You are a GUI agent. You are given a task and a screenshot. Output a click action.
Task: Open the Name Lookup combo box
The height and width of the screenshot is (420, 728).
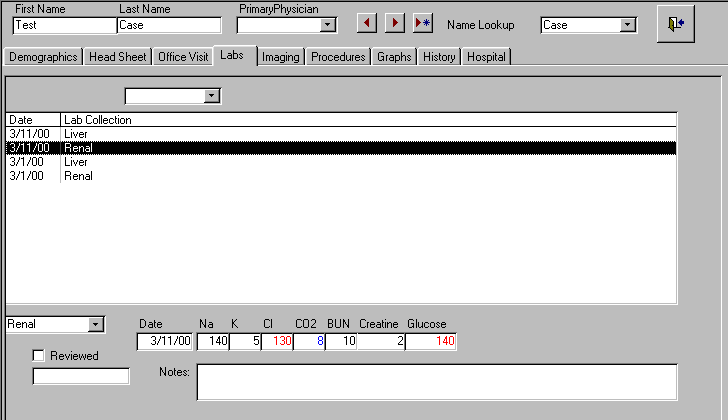pos(628,25)
